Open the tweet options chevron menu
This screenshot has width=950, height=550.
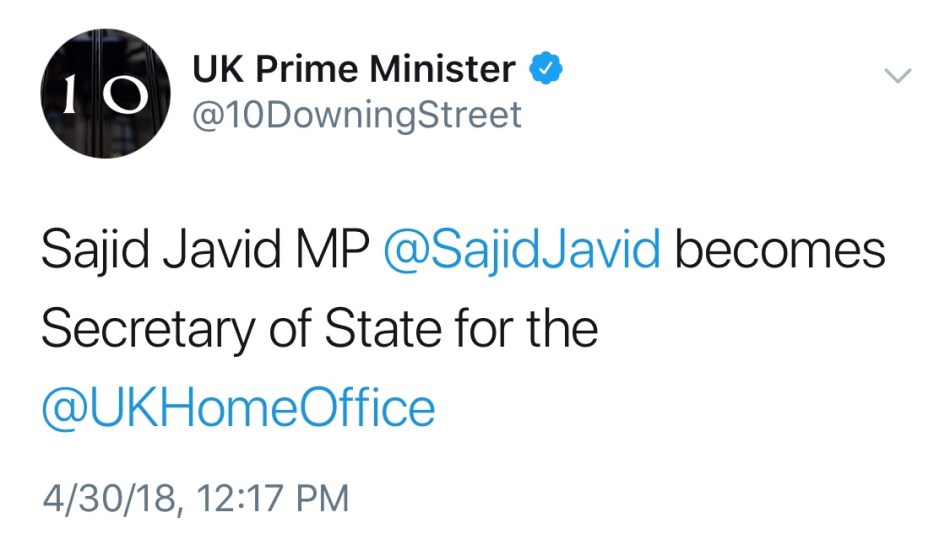click(x=899, y=76)
